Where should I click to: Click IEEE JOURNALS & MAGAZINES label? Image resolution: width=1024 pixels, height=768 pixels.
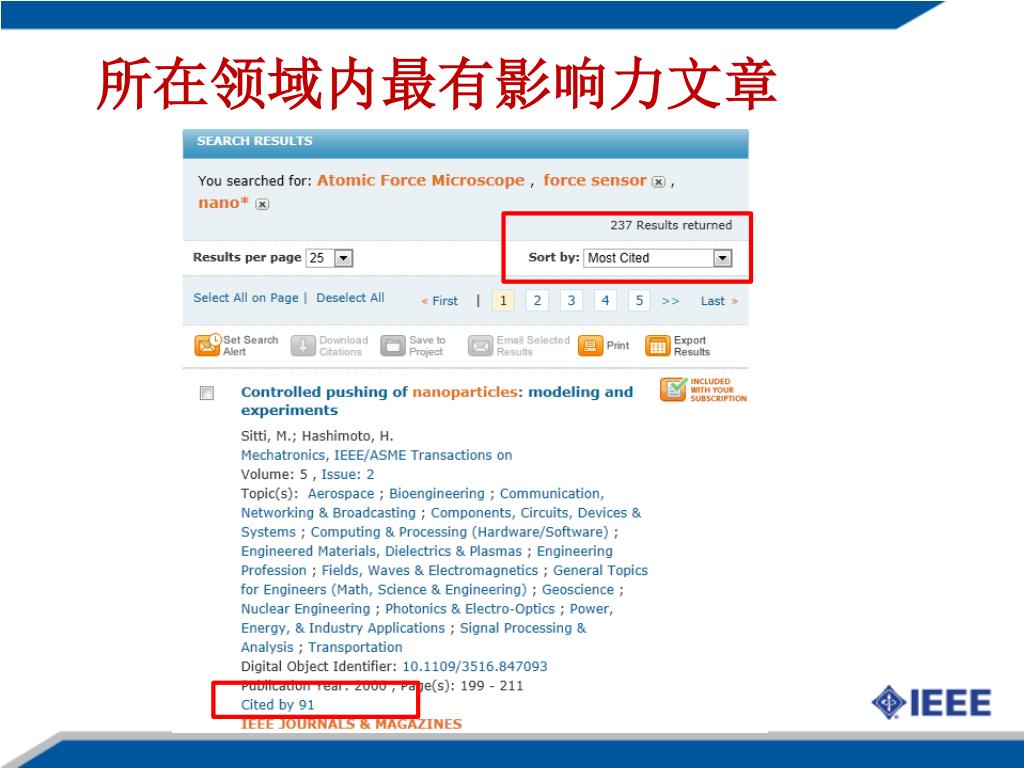351,724
